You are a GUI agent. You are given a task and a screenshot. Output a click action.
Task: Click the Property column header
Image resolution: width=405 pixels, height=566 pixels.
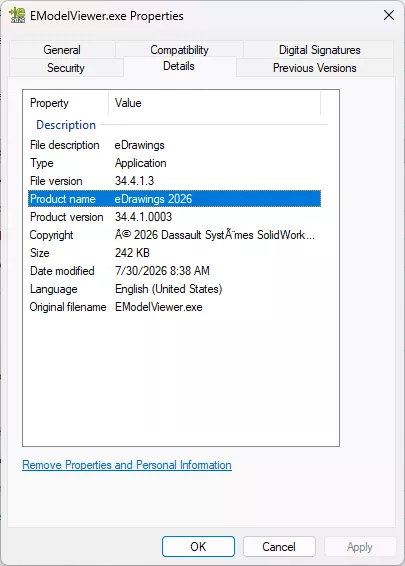tap(66, 103)
